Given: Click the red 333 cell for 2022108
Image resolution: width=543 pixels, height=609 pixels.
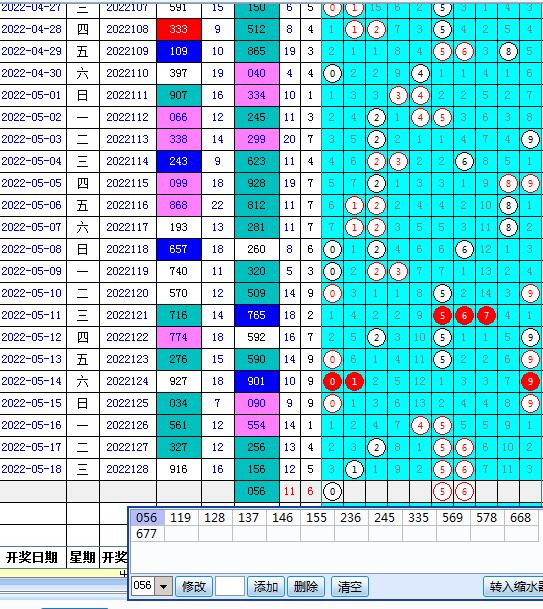Looking at the screenshot, I should [179, 29].
